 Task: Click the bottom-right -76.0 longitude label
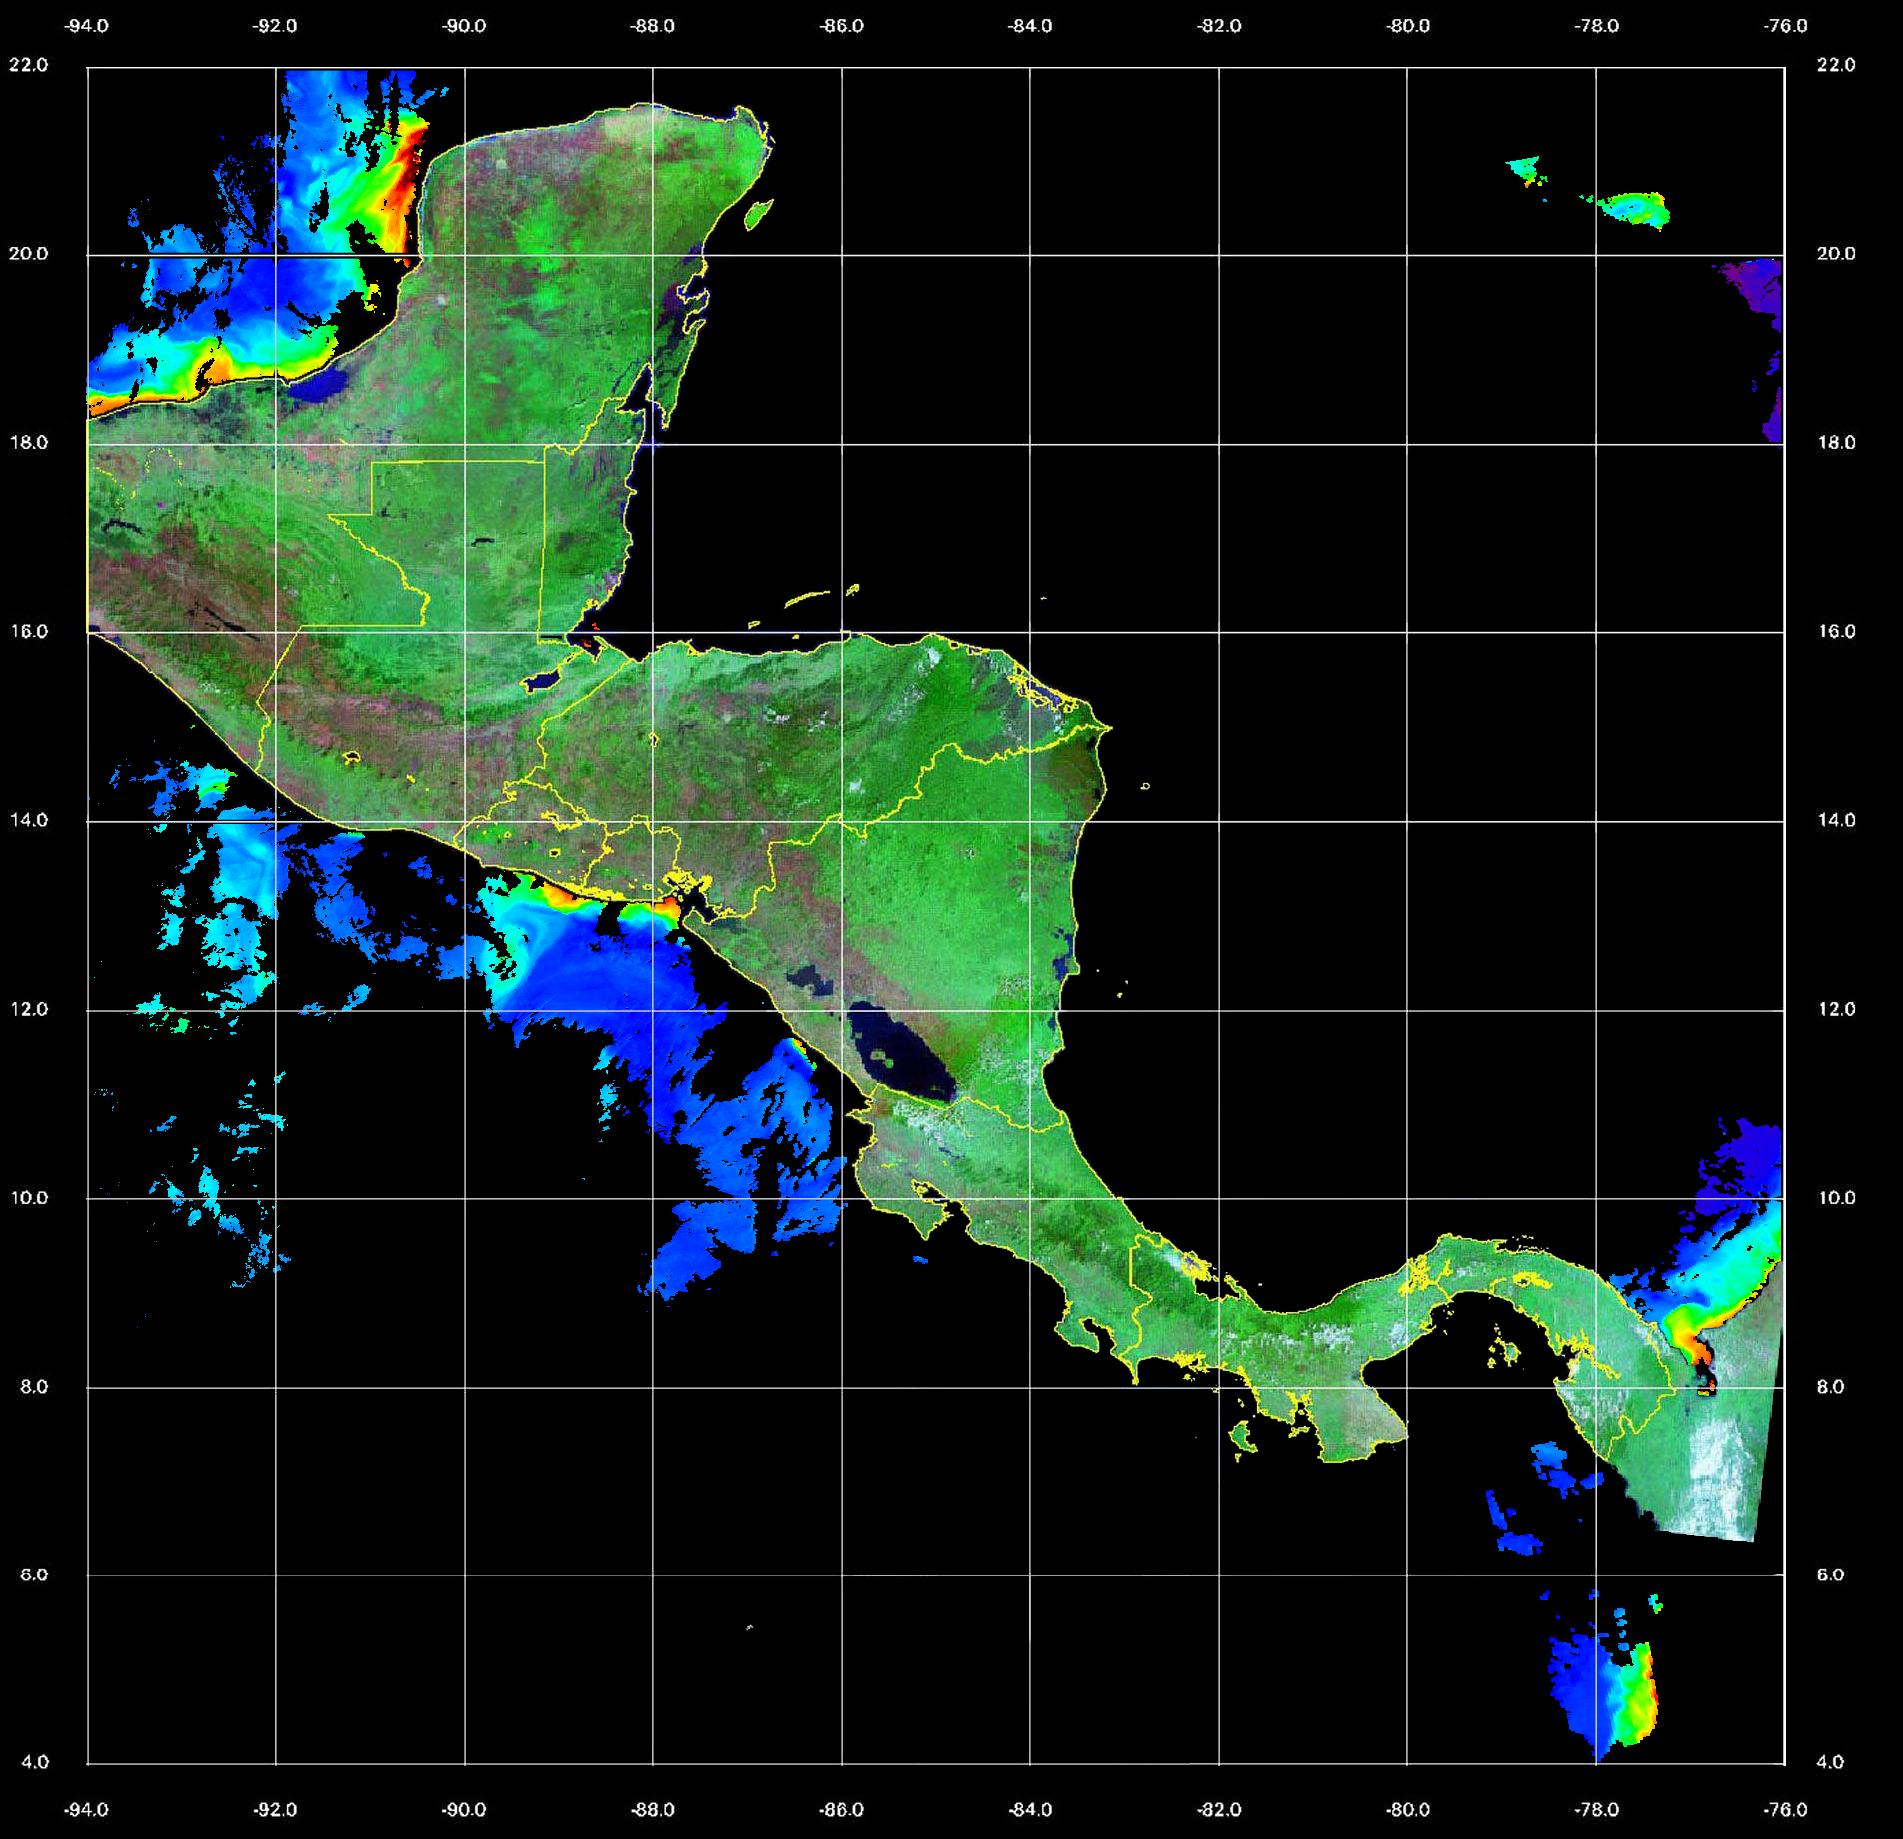[1786, 1810]
